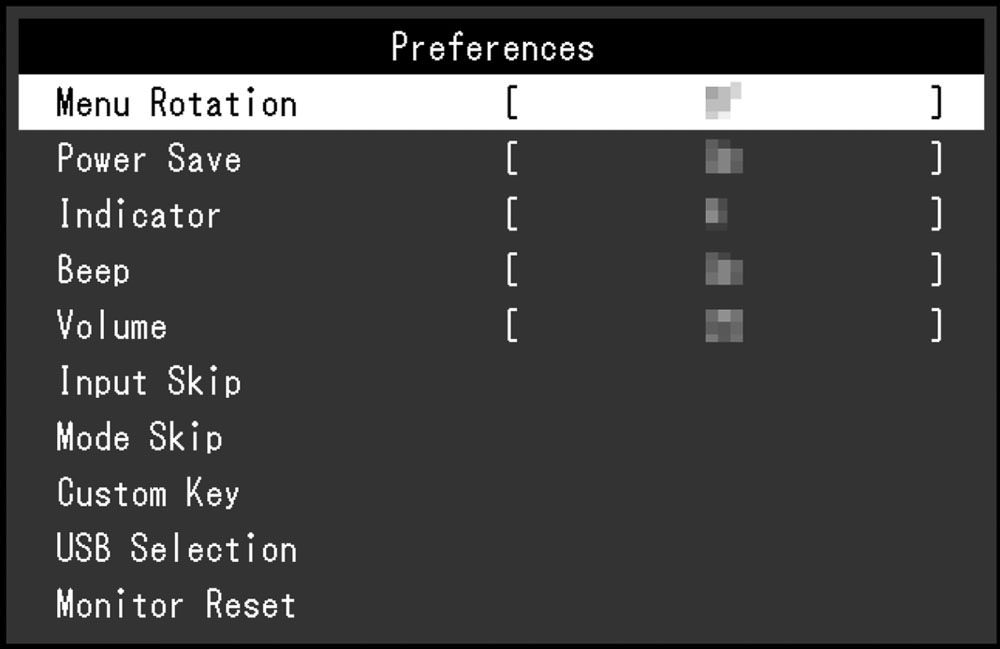Open the Input Skip submenu
The image size is (1000, 649).
(x=148, y=381)
